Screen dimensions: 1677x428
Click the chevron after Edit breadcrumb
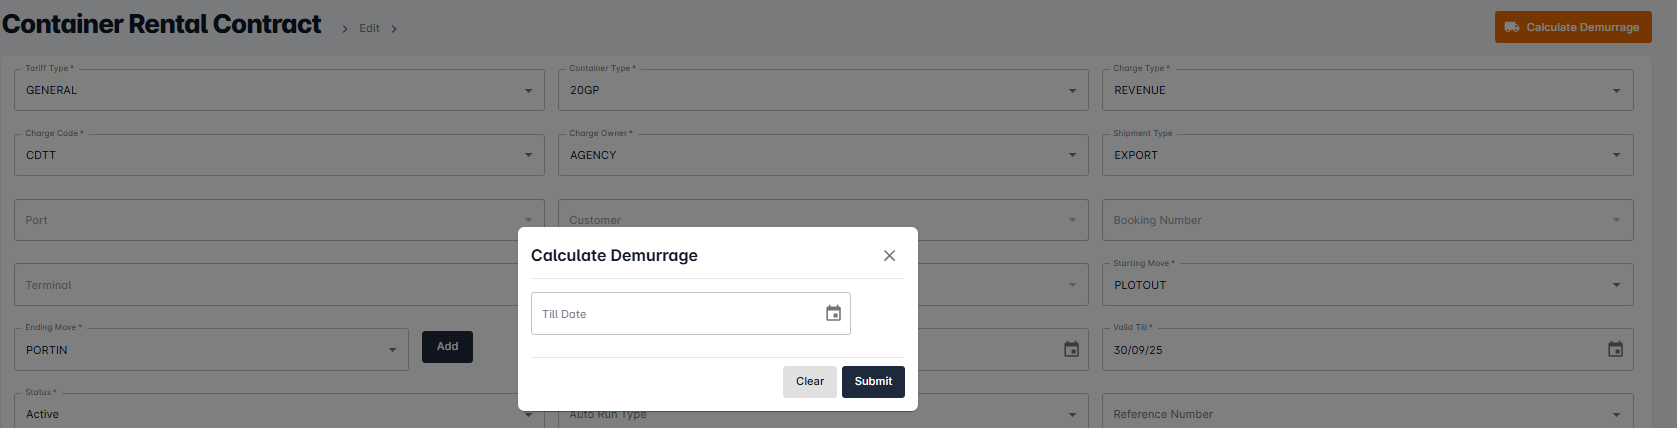(x=394, y=29)
